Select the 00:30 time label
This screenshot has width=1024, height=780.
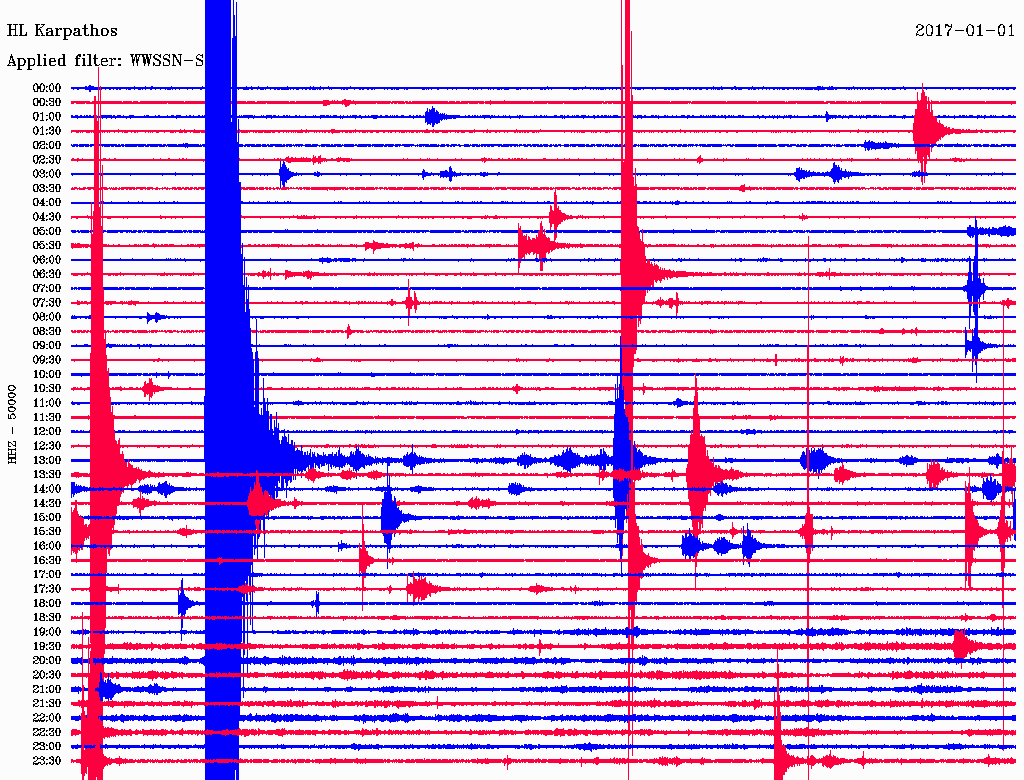[47, 103]
